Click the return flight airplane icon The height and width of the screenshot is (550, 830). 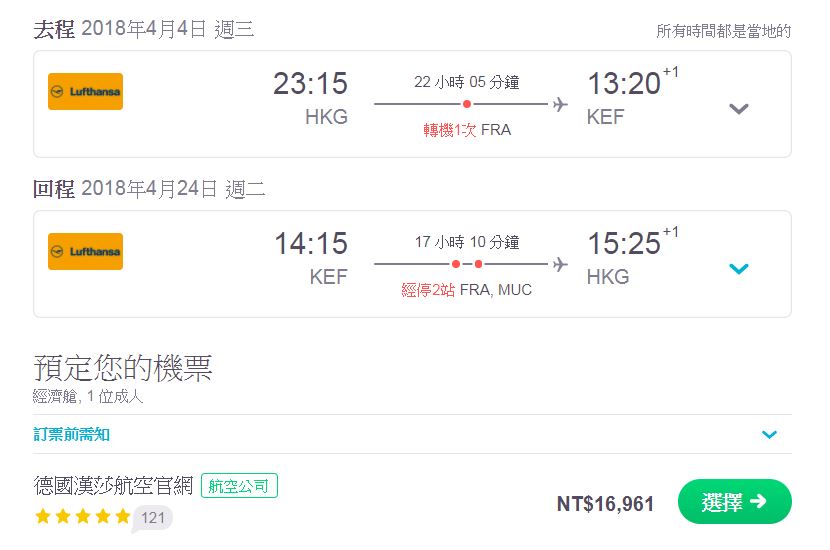[560, 264]
